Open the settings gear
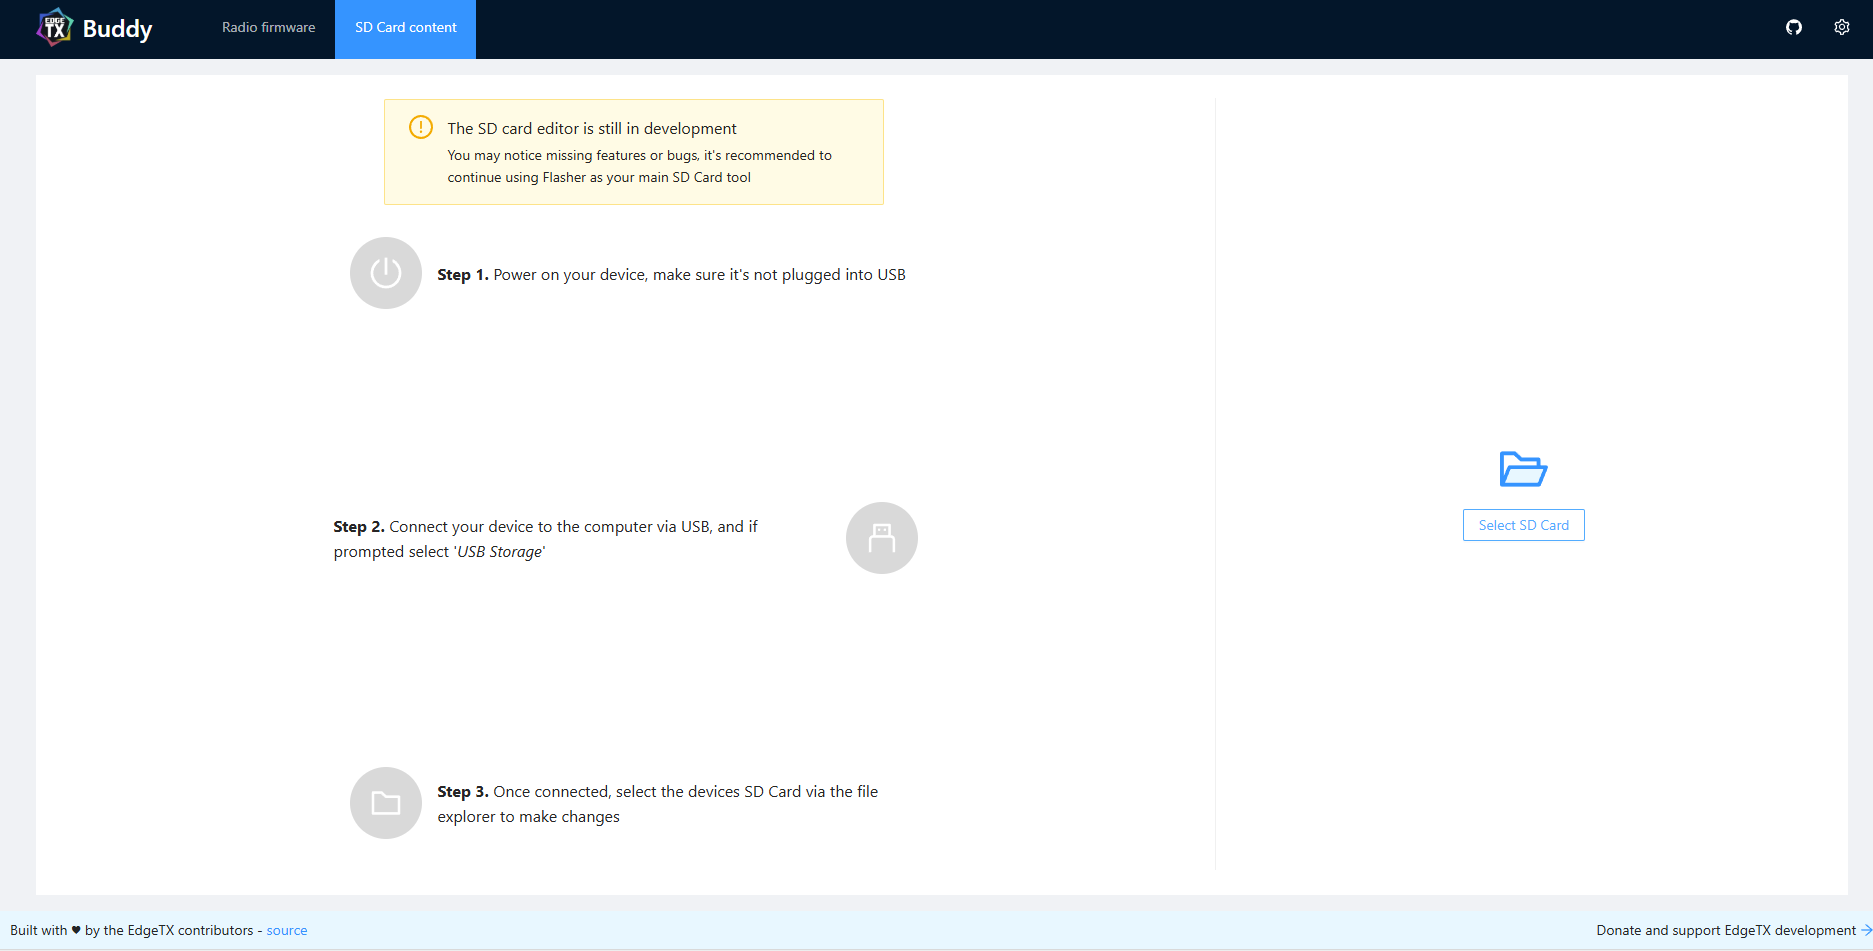The width and height of the screenshot is (1873, 951). 1841,27
